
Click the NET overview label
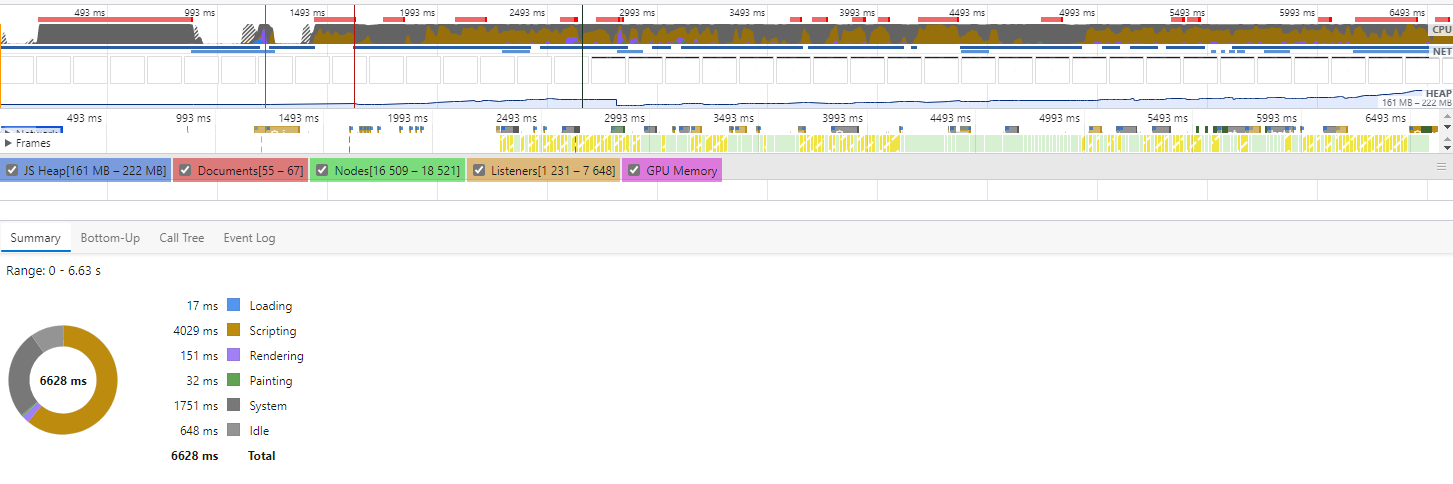coord(1441,51)
